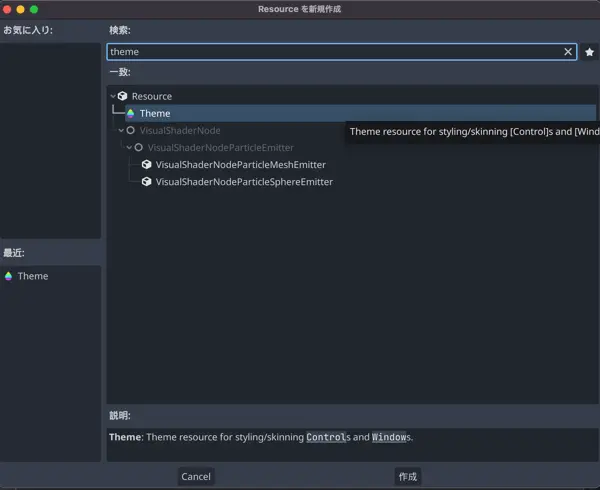Collapse the Resource tree node
Viewport: 600px width, 490px height.
coord(113,96)
